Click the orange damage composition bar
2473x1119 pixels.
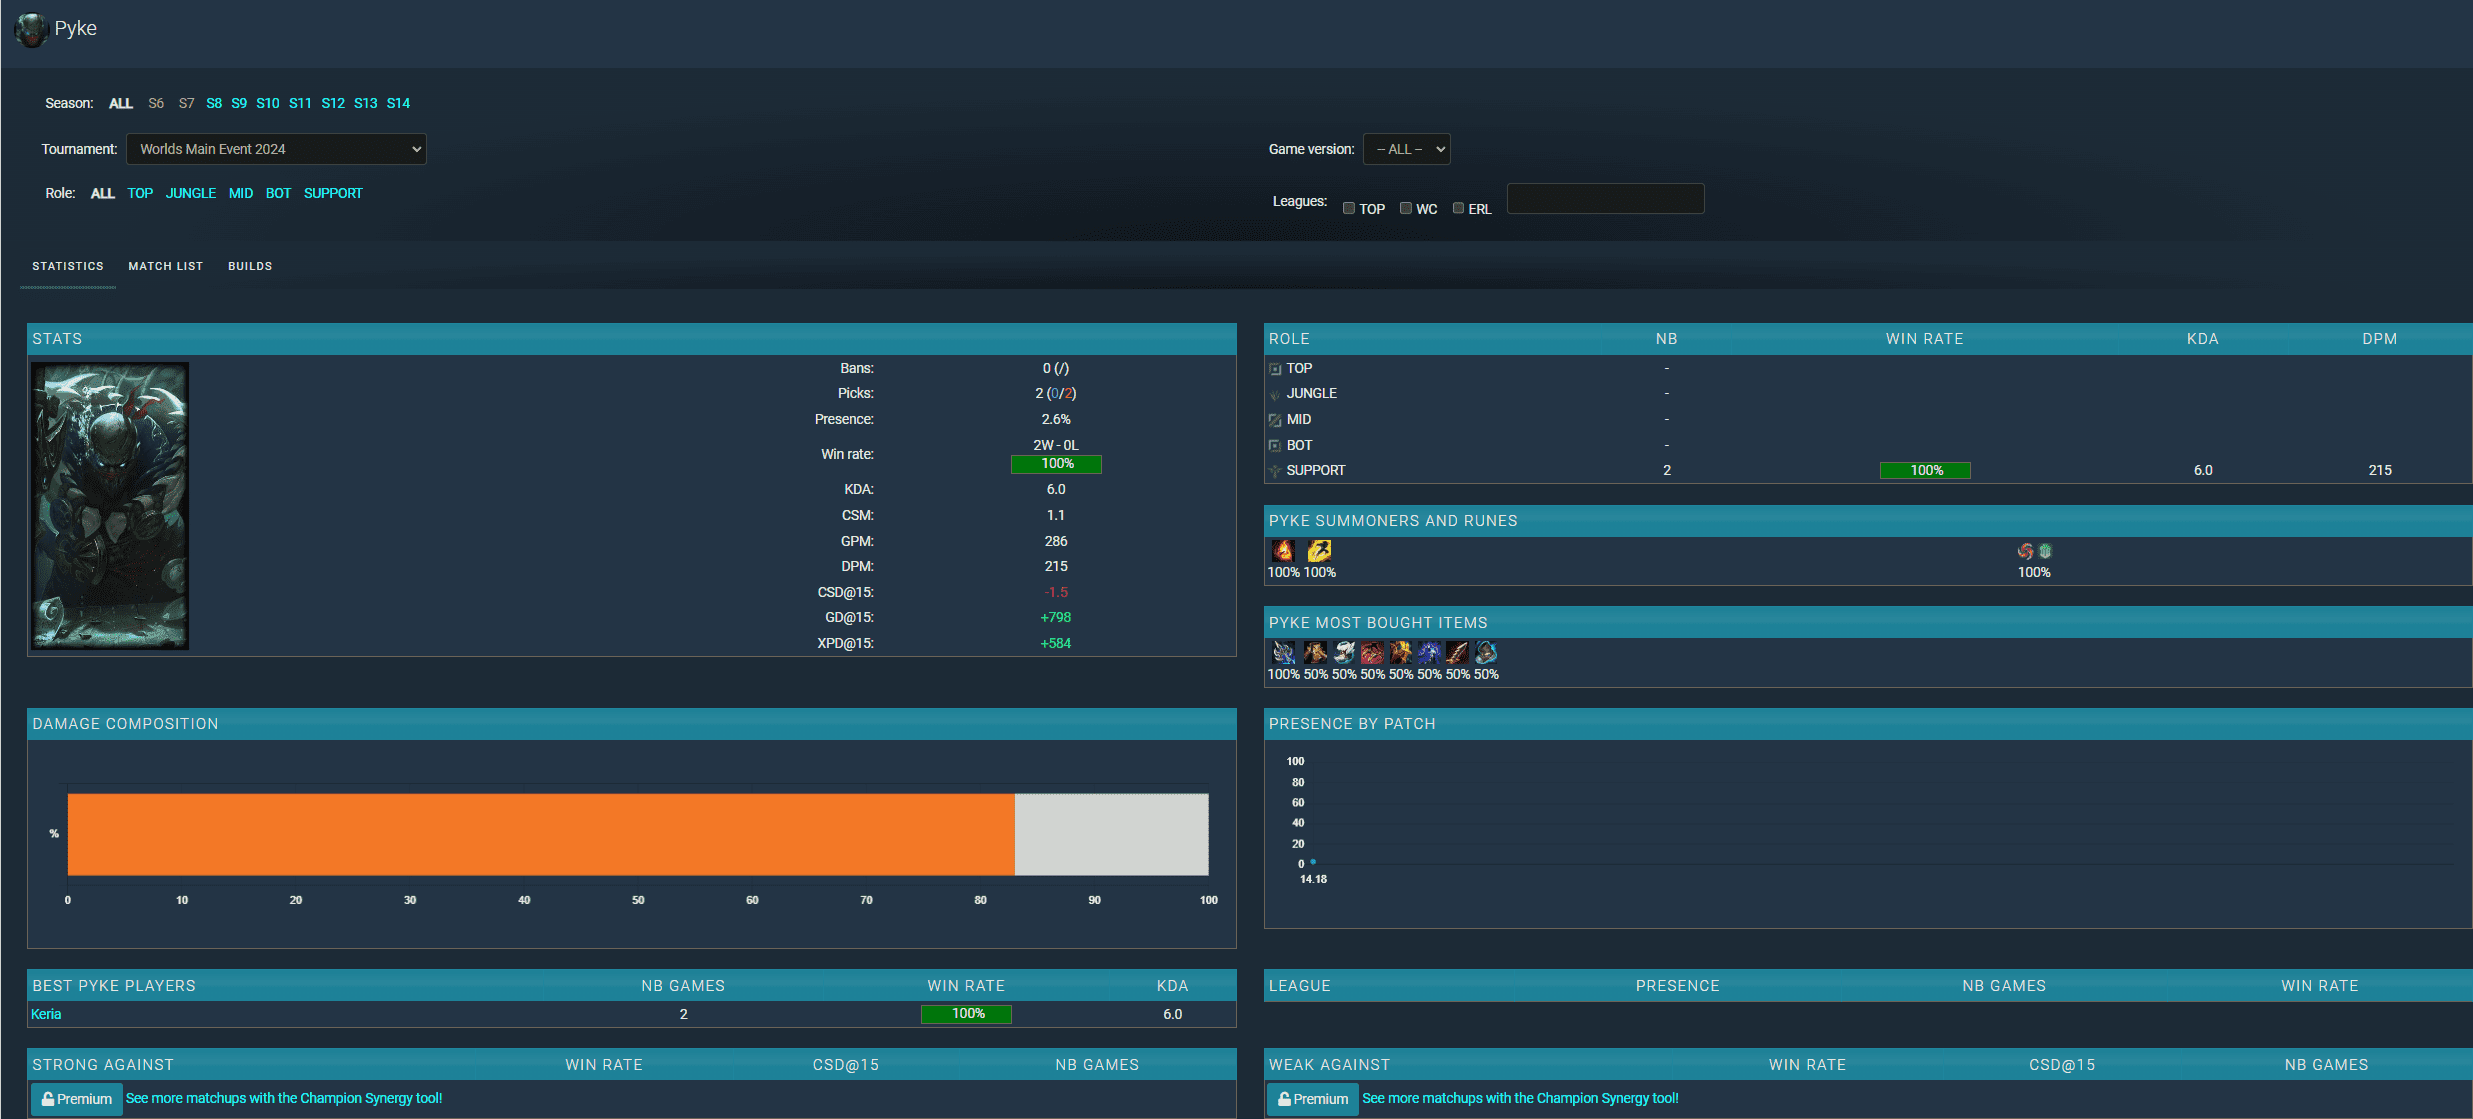pyautogui.click(x=541, y=834)
